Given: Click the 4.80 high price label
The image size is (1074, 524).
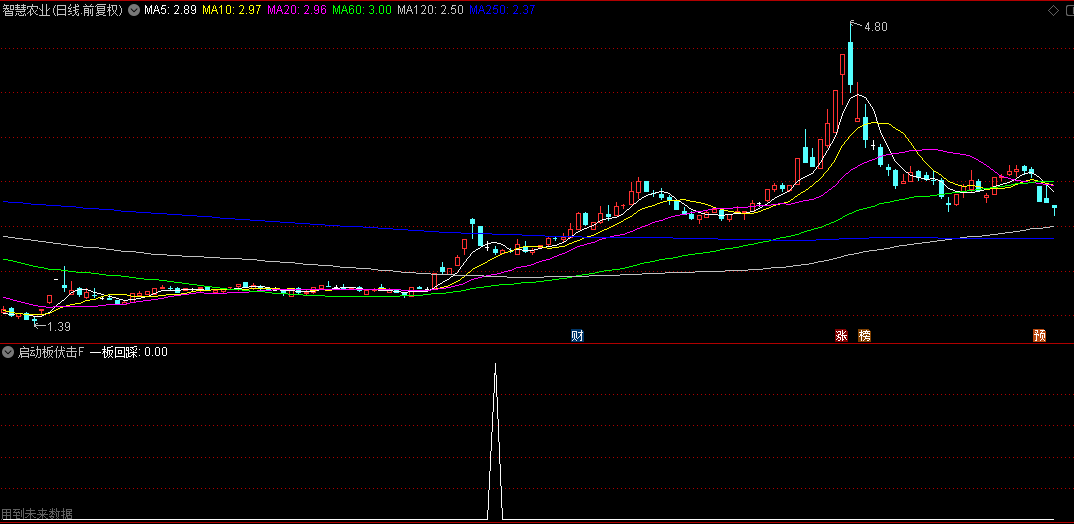Looking at the screenshot, I should (x=876, y=27).
